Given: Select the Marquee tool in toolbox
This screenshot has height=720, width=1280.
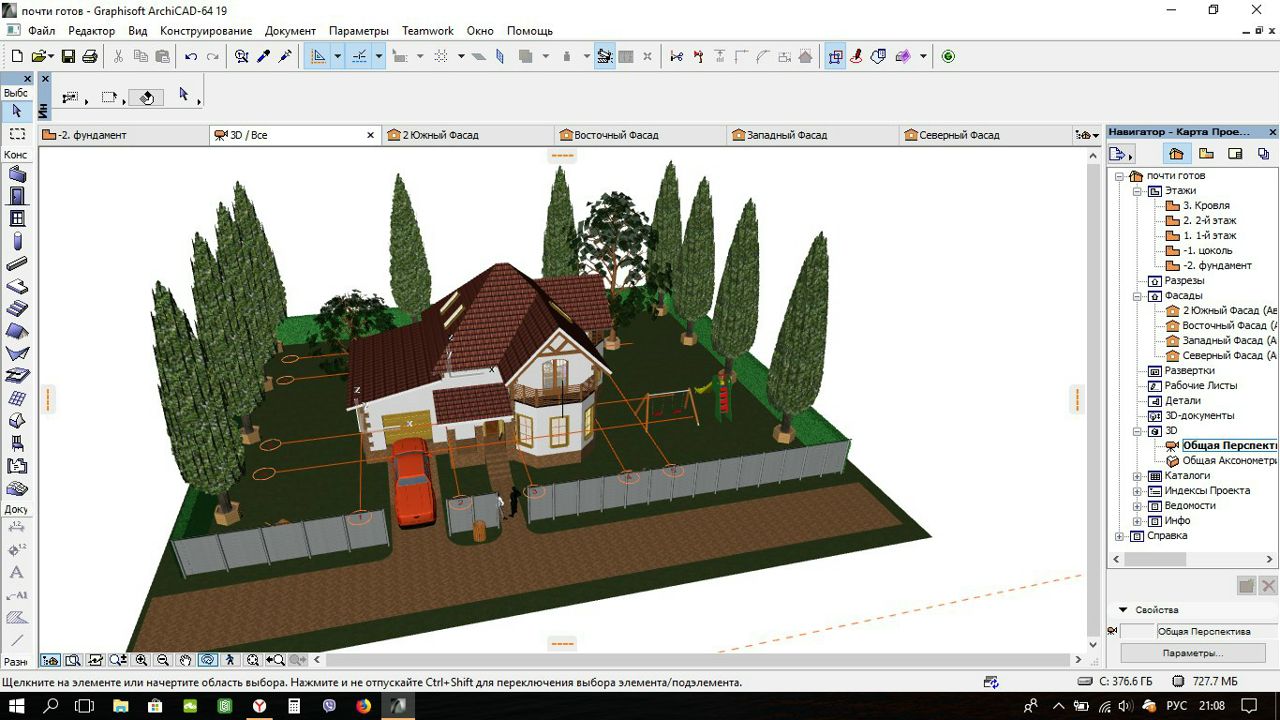Looking at the screenshot, I should 17,134.
